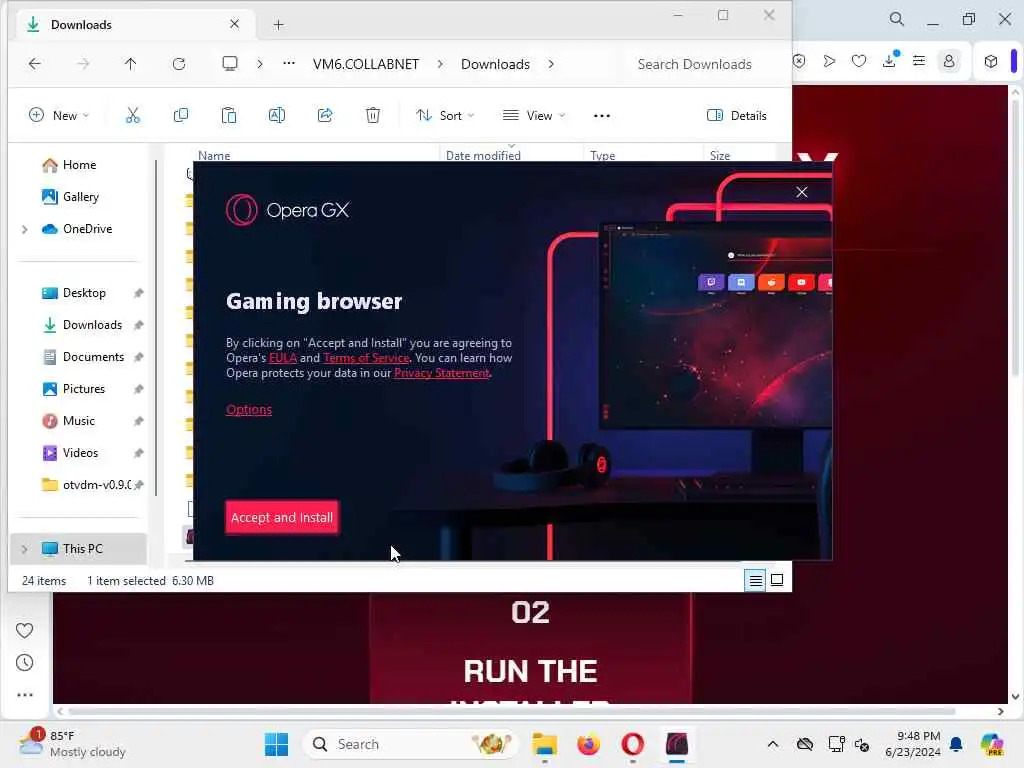The height and width of the screenshot is (768, 1024).
Task: Click the Cut icon in Explorer toolbar
Action: [133, 116]
